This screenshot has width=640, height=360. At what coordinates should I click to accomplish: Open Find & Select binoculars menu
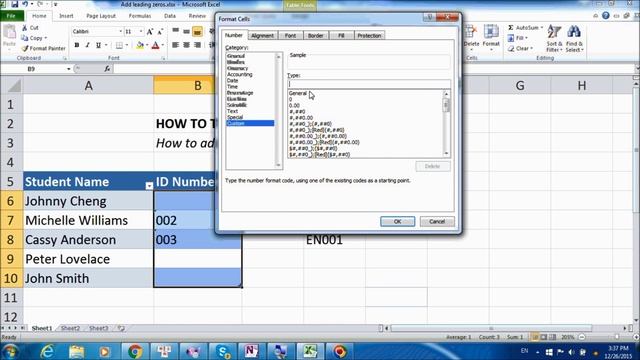click(574, 38)
